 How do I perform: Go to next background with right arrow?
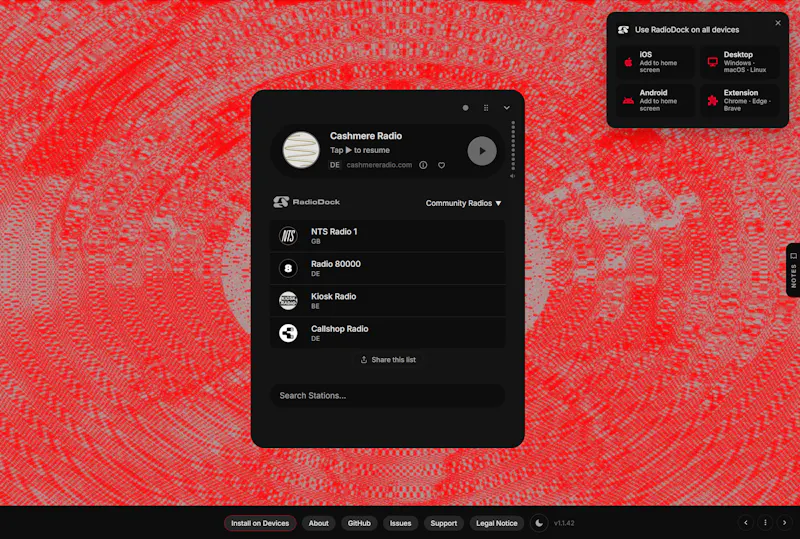[785, 523]
